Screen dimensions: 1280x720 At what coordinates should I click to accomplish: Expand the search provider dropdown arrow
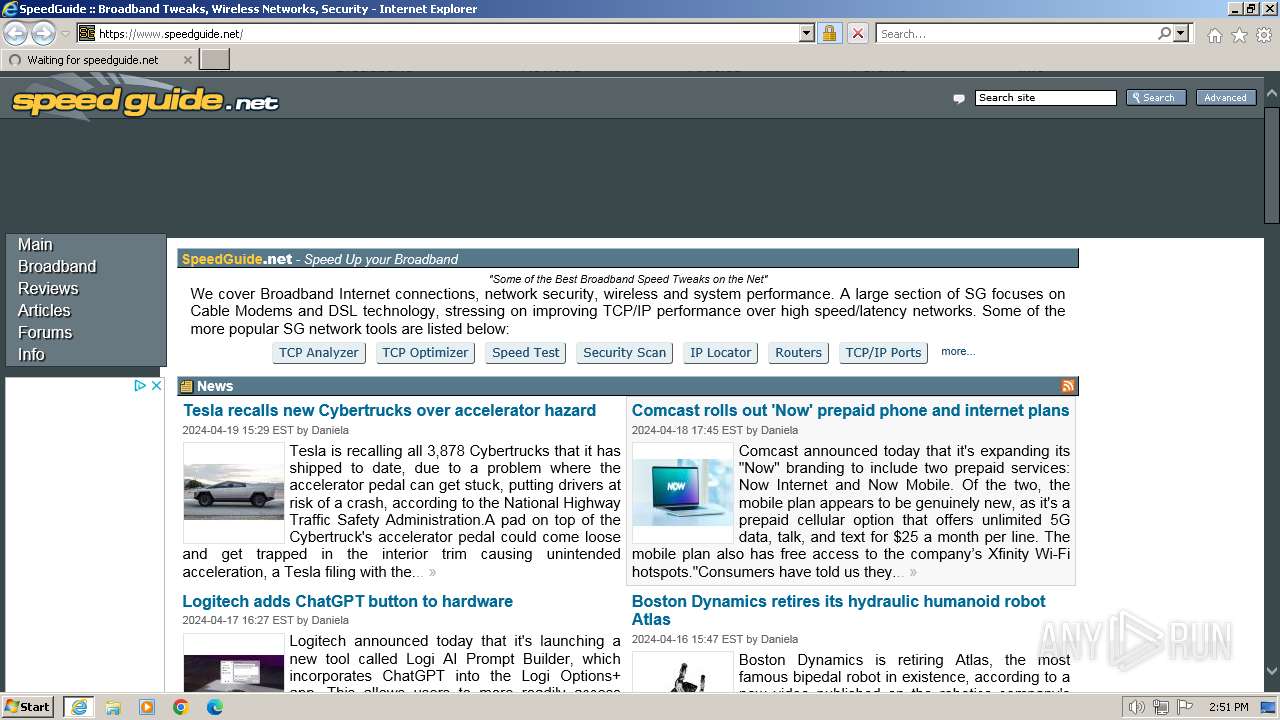tap(1181, 33)
